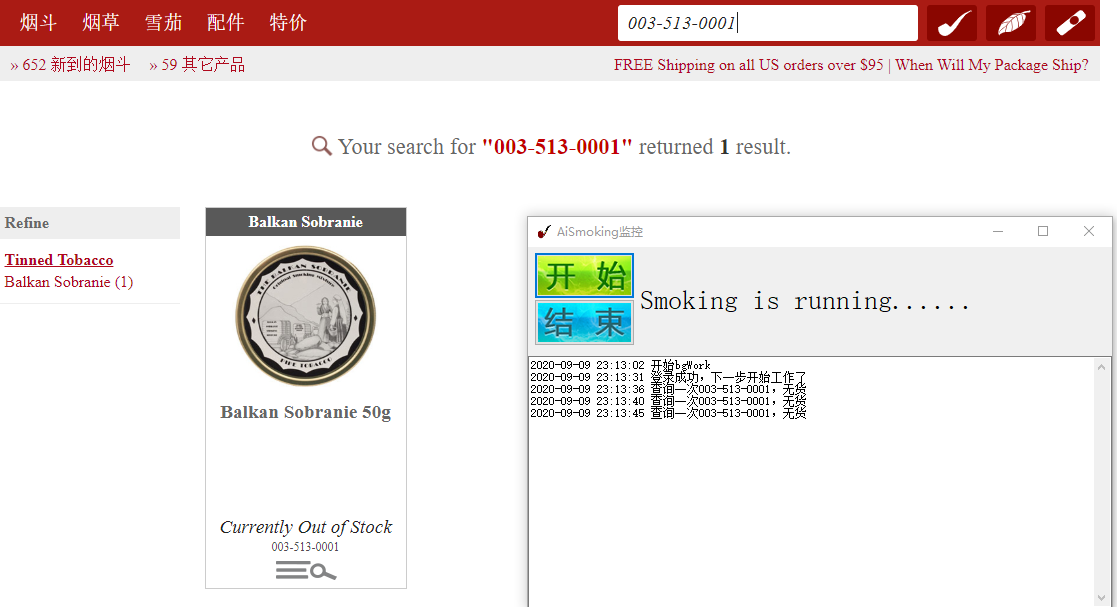The width and height of the screenshot is (1117, 607).
Task: Click the Balkan Sobranie card header
Action: coord(306,222)
